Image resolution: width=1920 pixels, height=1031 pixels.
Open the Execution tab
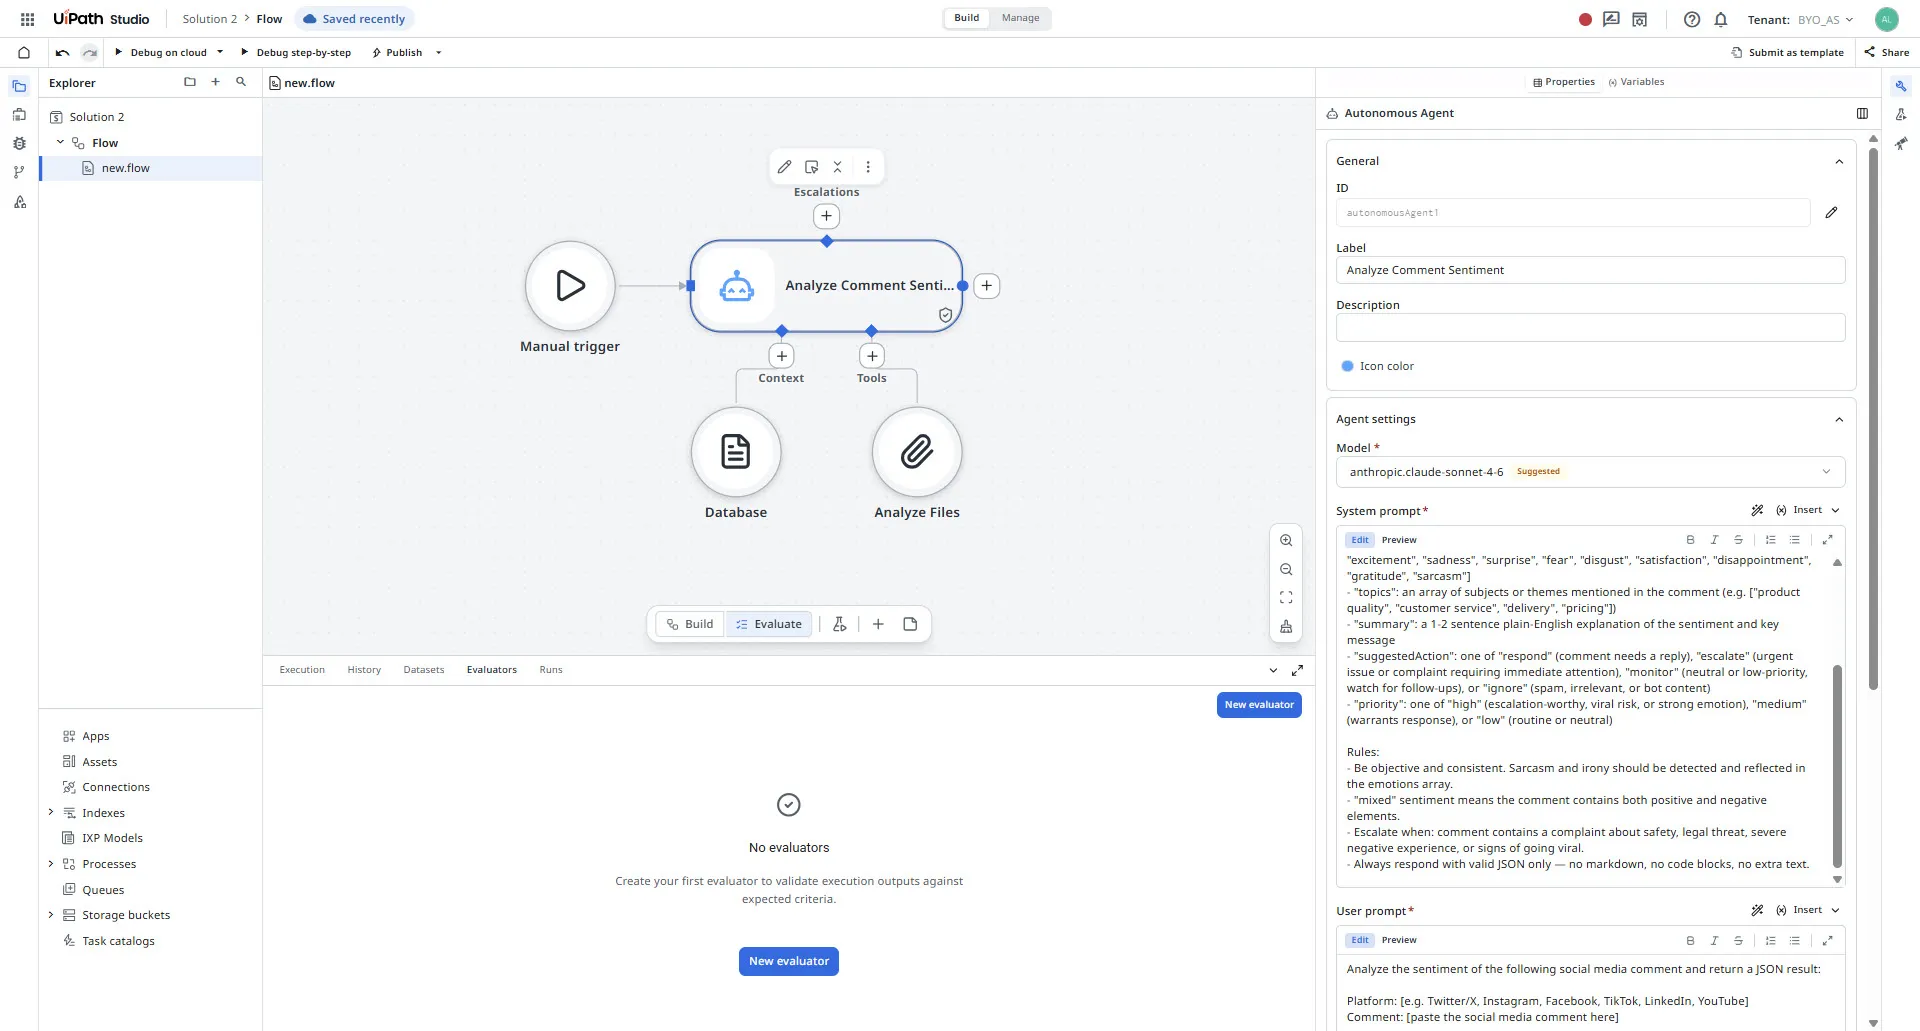302,670
